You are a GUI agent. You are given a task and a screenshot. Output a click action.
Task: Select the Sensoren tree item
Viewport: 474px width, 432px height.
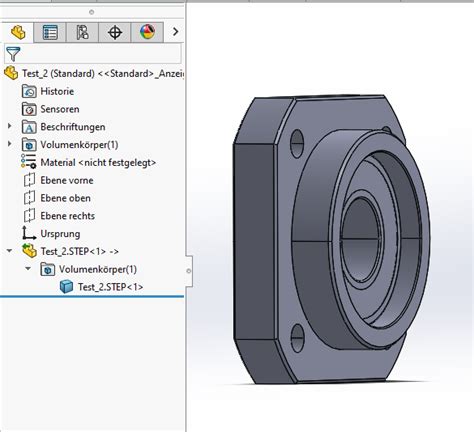point(60,109)
